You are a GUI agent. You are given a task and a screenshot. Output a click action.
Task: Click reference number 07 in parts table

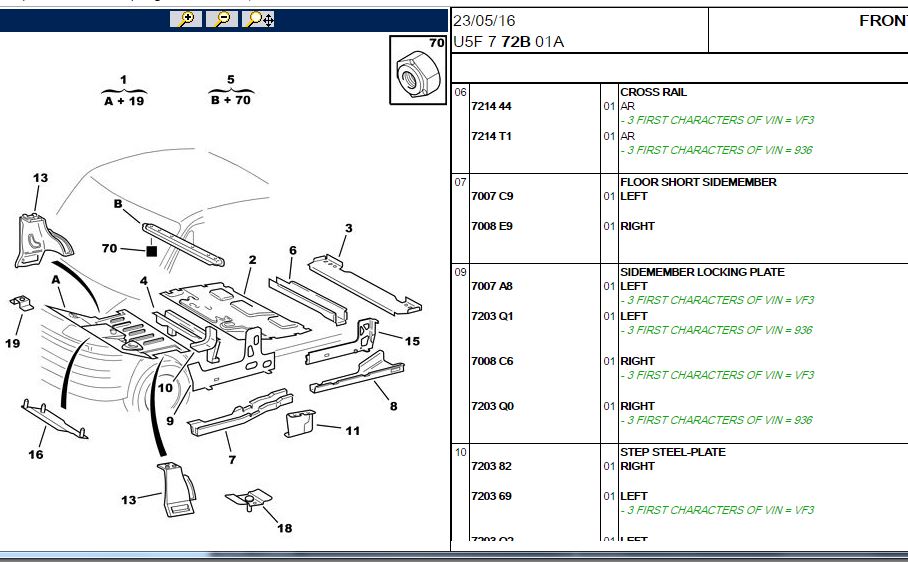pos(460,182)
